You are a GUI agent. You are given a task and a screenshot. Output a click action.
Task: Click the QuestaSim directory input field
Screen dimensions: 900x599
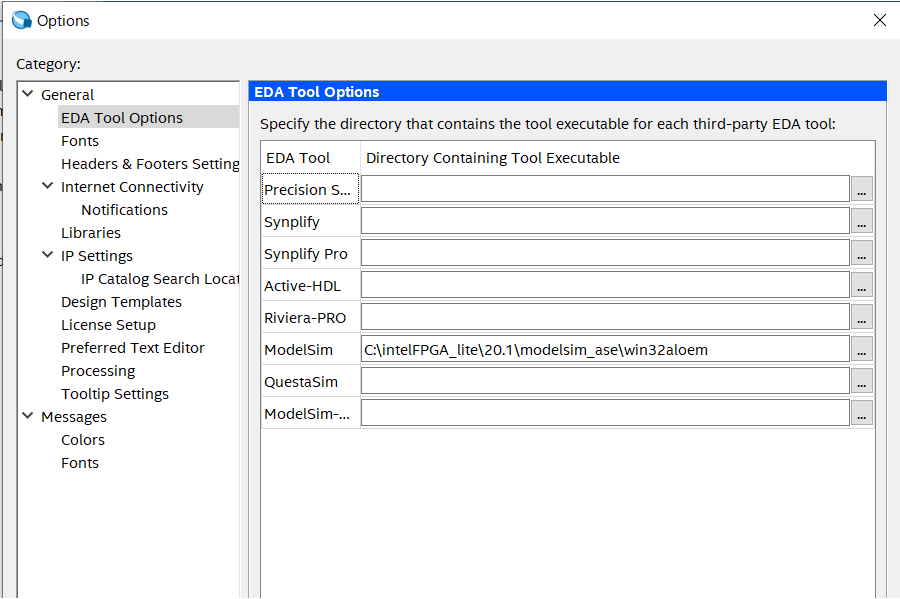(x=605, y=381)
